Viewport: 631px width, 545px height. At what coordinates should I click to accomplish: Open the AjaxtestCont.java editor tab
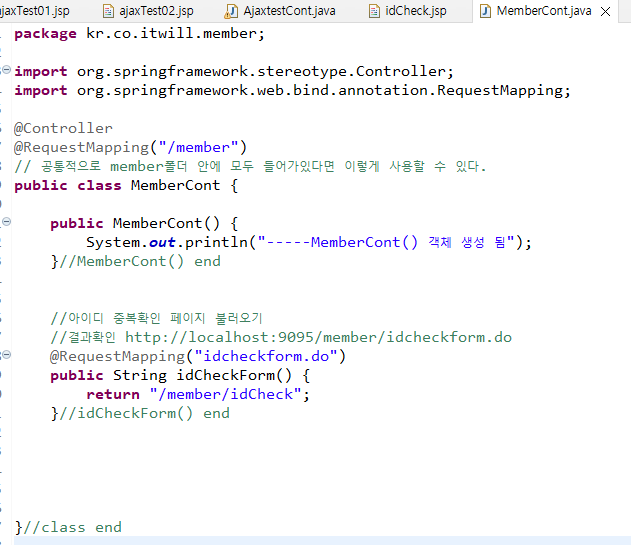[280, 11]
